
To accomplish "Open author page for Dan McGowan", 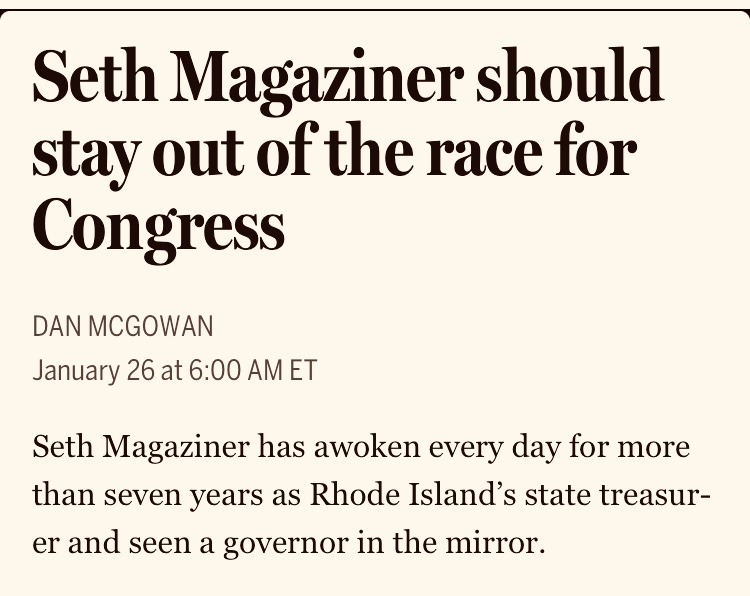I will click(122, 327).
